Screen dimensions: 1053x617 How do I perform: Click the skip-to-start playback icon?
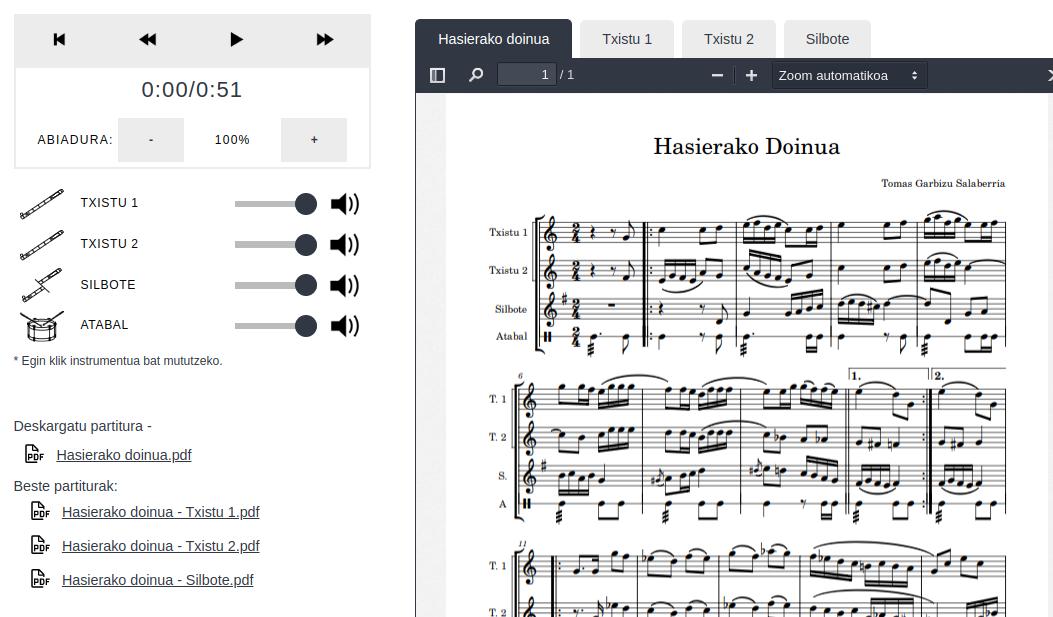pos(59,40)
